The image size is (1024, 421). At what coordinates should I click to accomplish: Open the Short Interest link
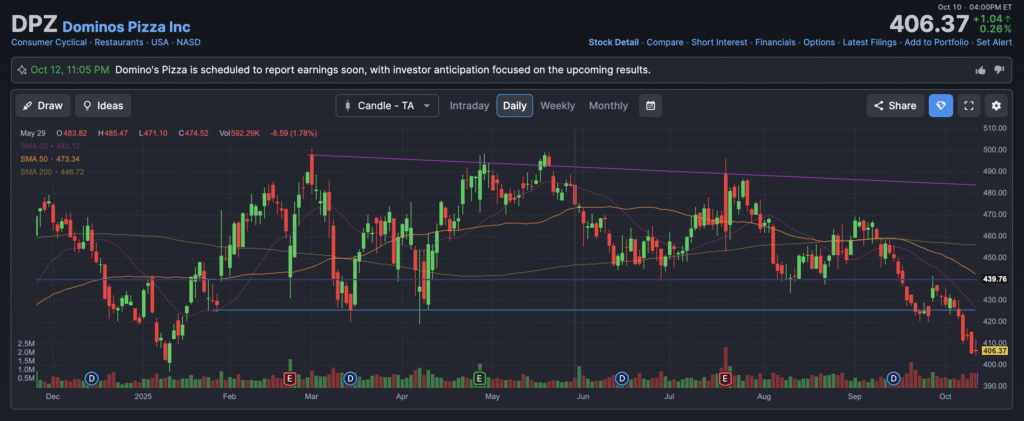(718, 43)
